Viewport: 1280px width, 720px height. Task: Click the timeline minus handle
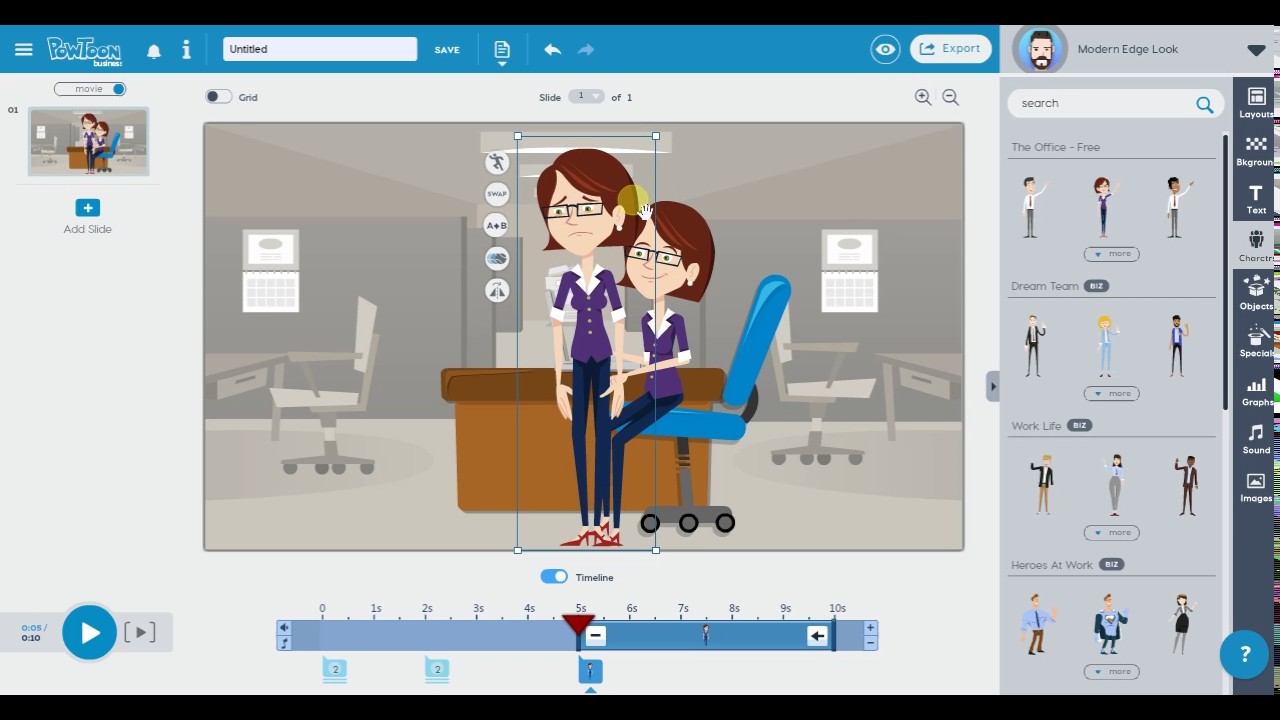pyautogui.click(x=596, y=635)
